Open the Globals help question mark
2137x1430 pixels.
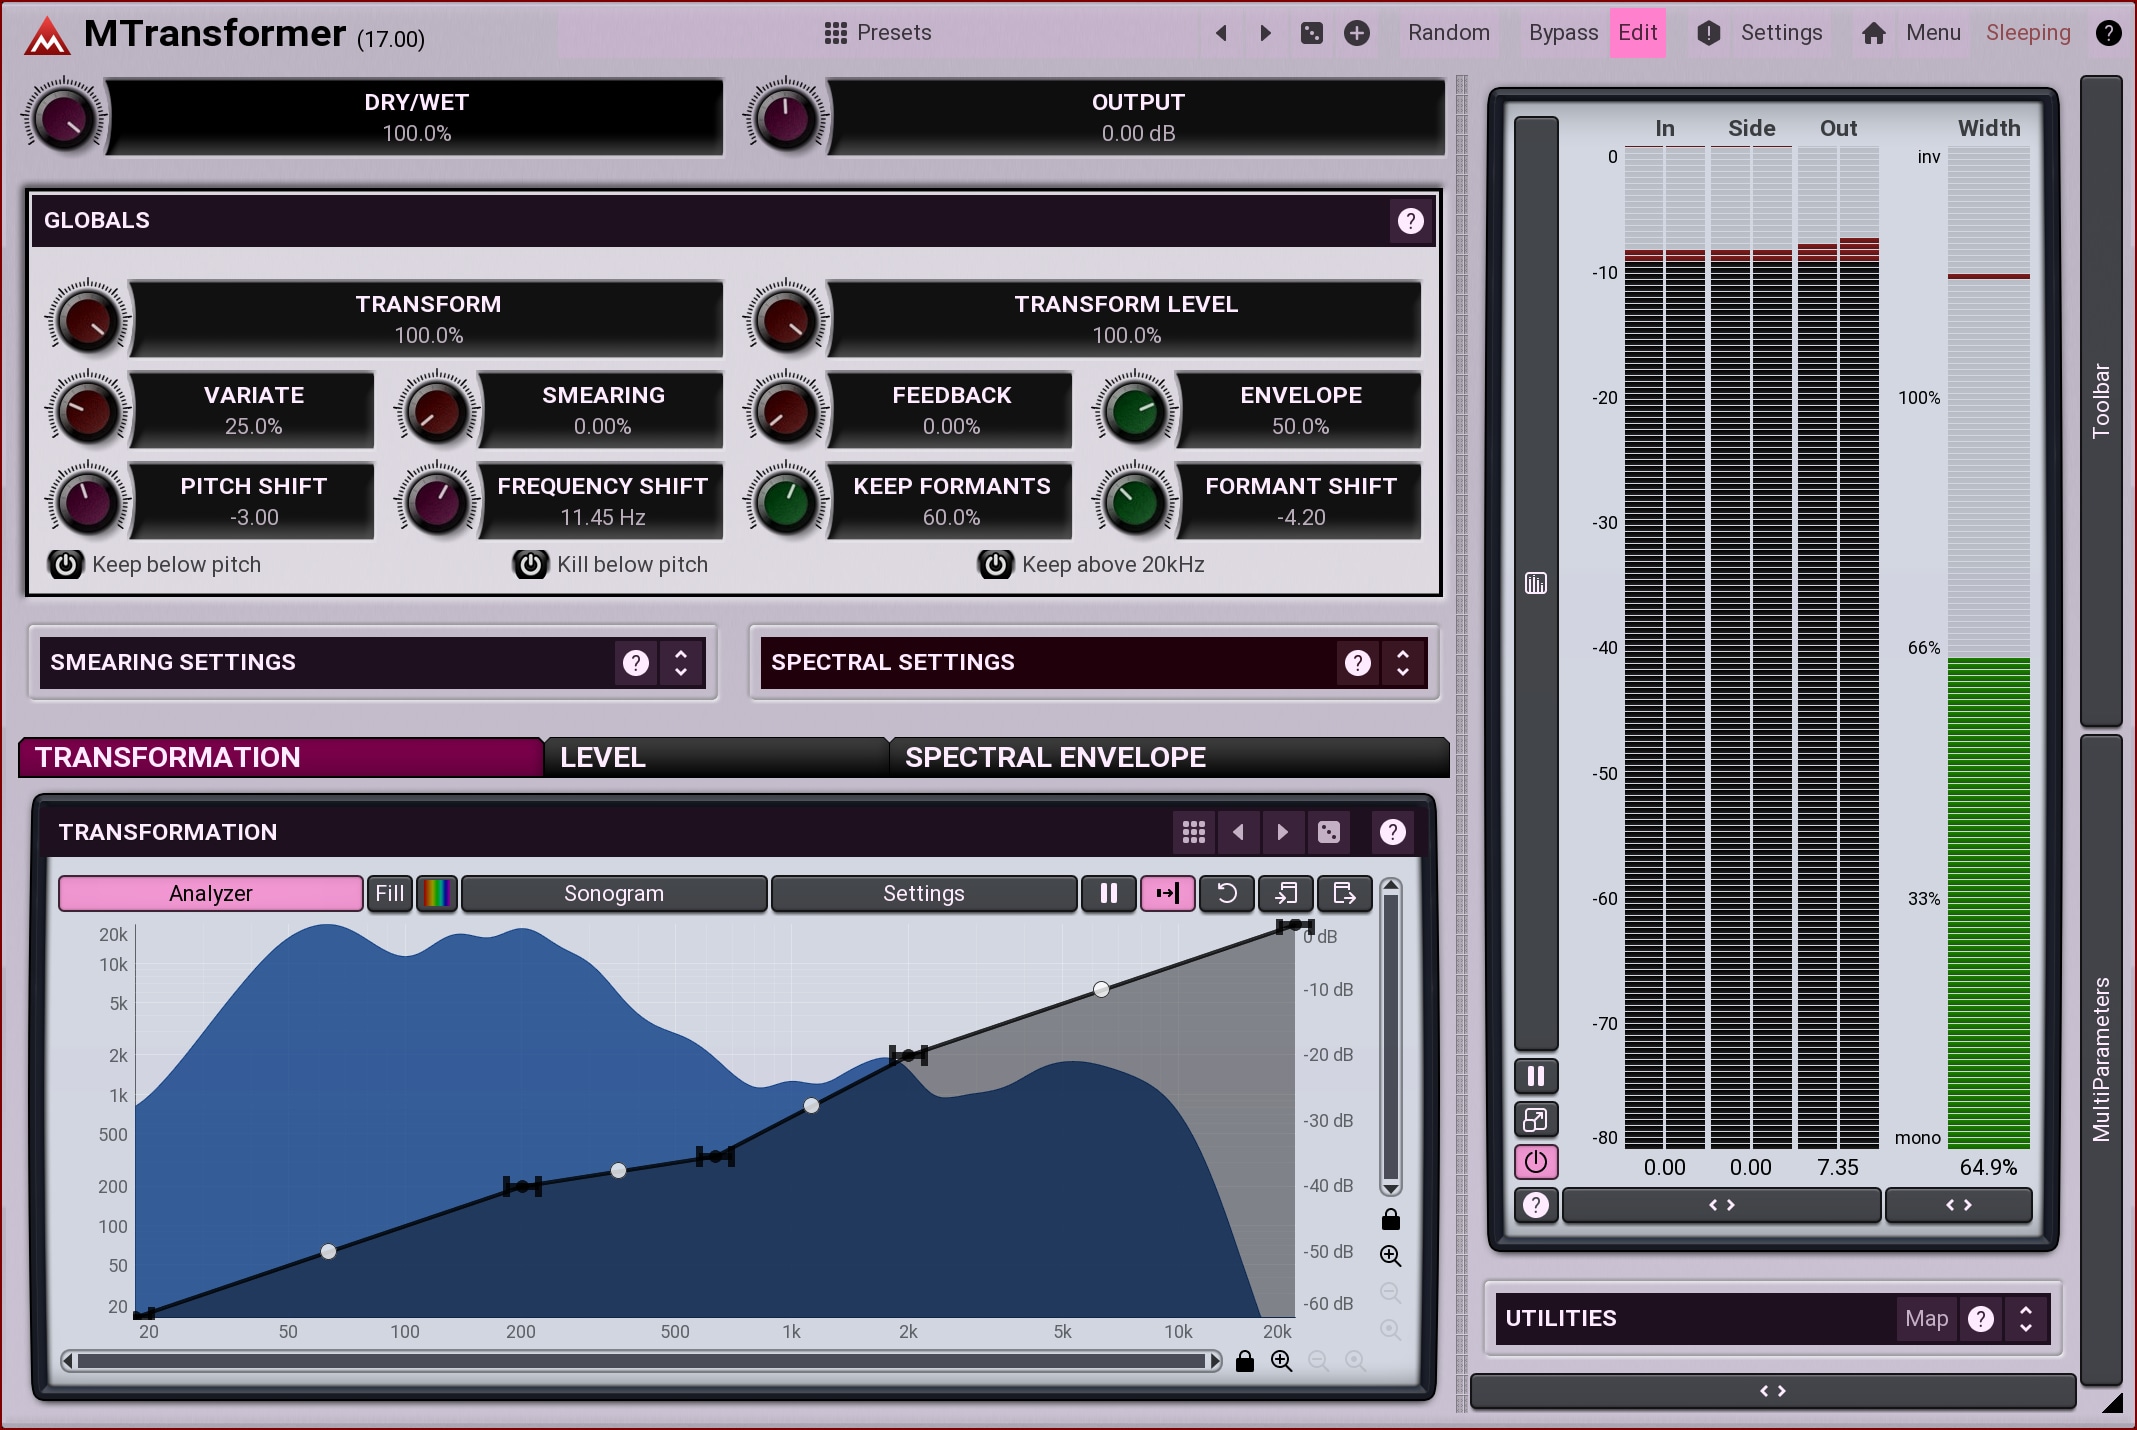[1410, 221]
